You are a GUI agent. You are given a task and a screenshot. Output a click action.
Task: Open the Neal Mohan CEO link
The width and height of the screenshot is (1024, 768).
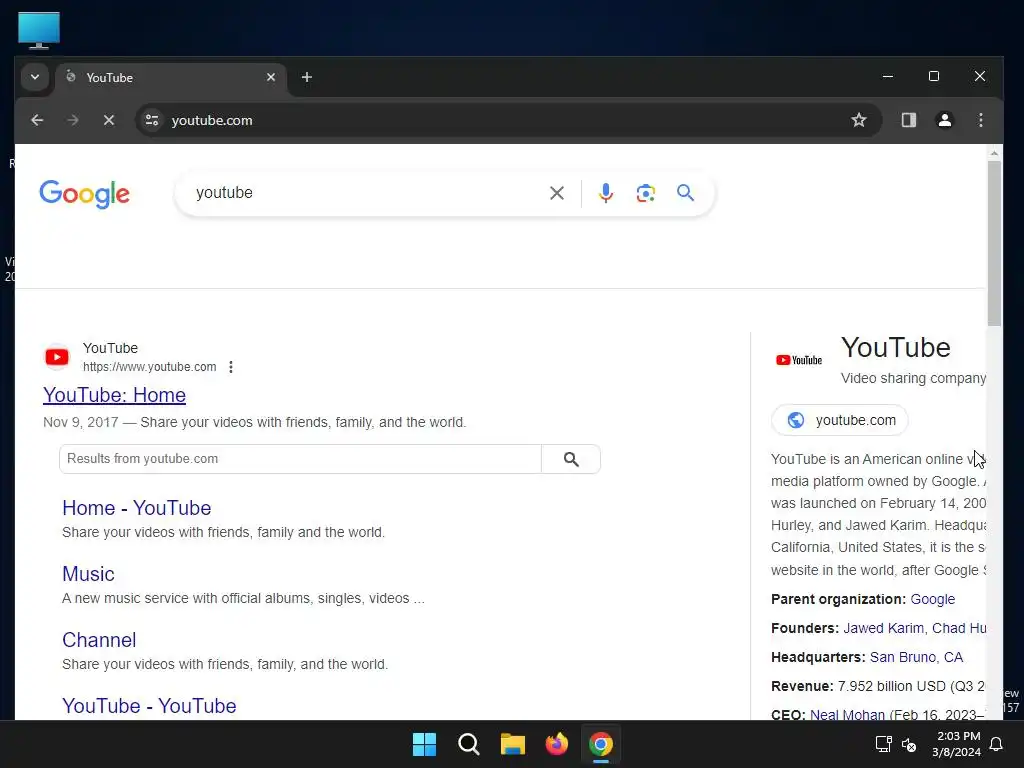847,714
